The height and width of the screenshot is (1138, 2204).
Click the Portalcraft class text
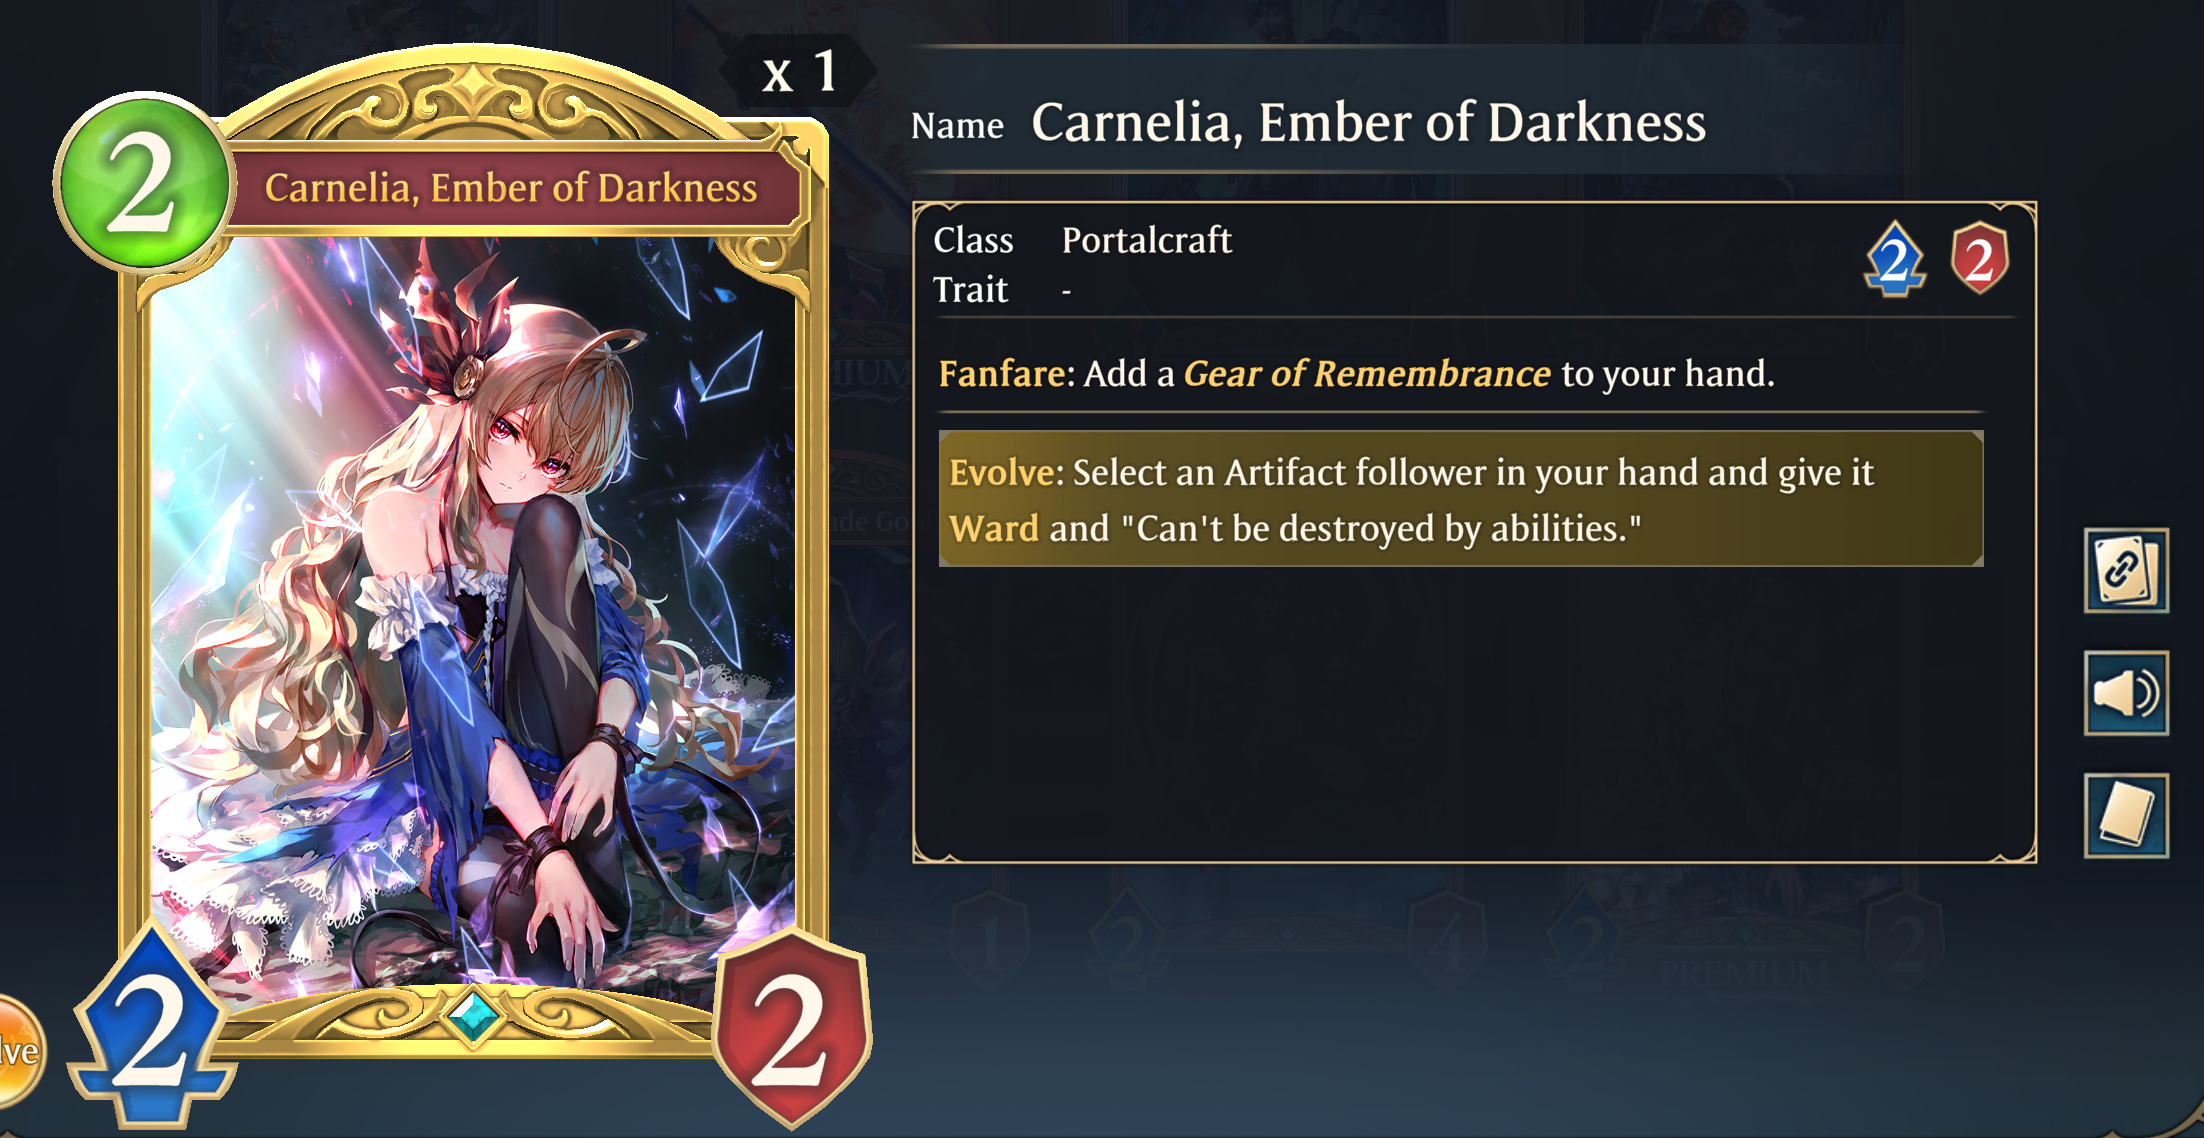[1146, 240]
